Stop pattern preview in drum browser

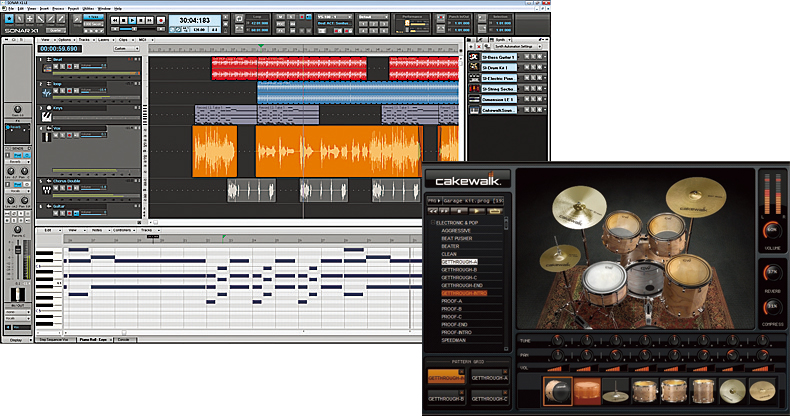coord(459,211)
